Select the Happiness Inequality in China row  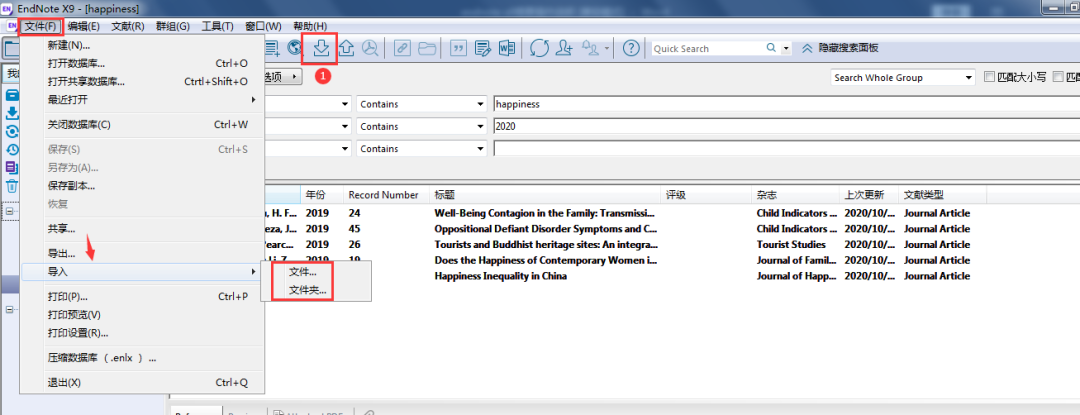(623, 276)
